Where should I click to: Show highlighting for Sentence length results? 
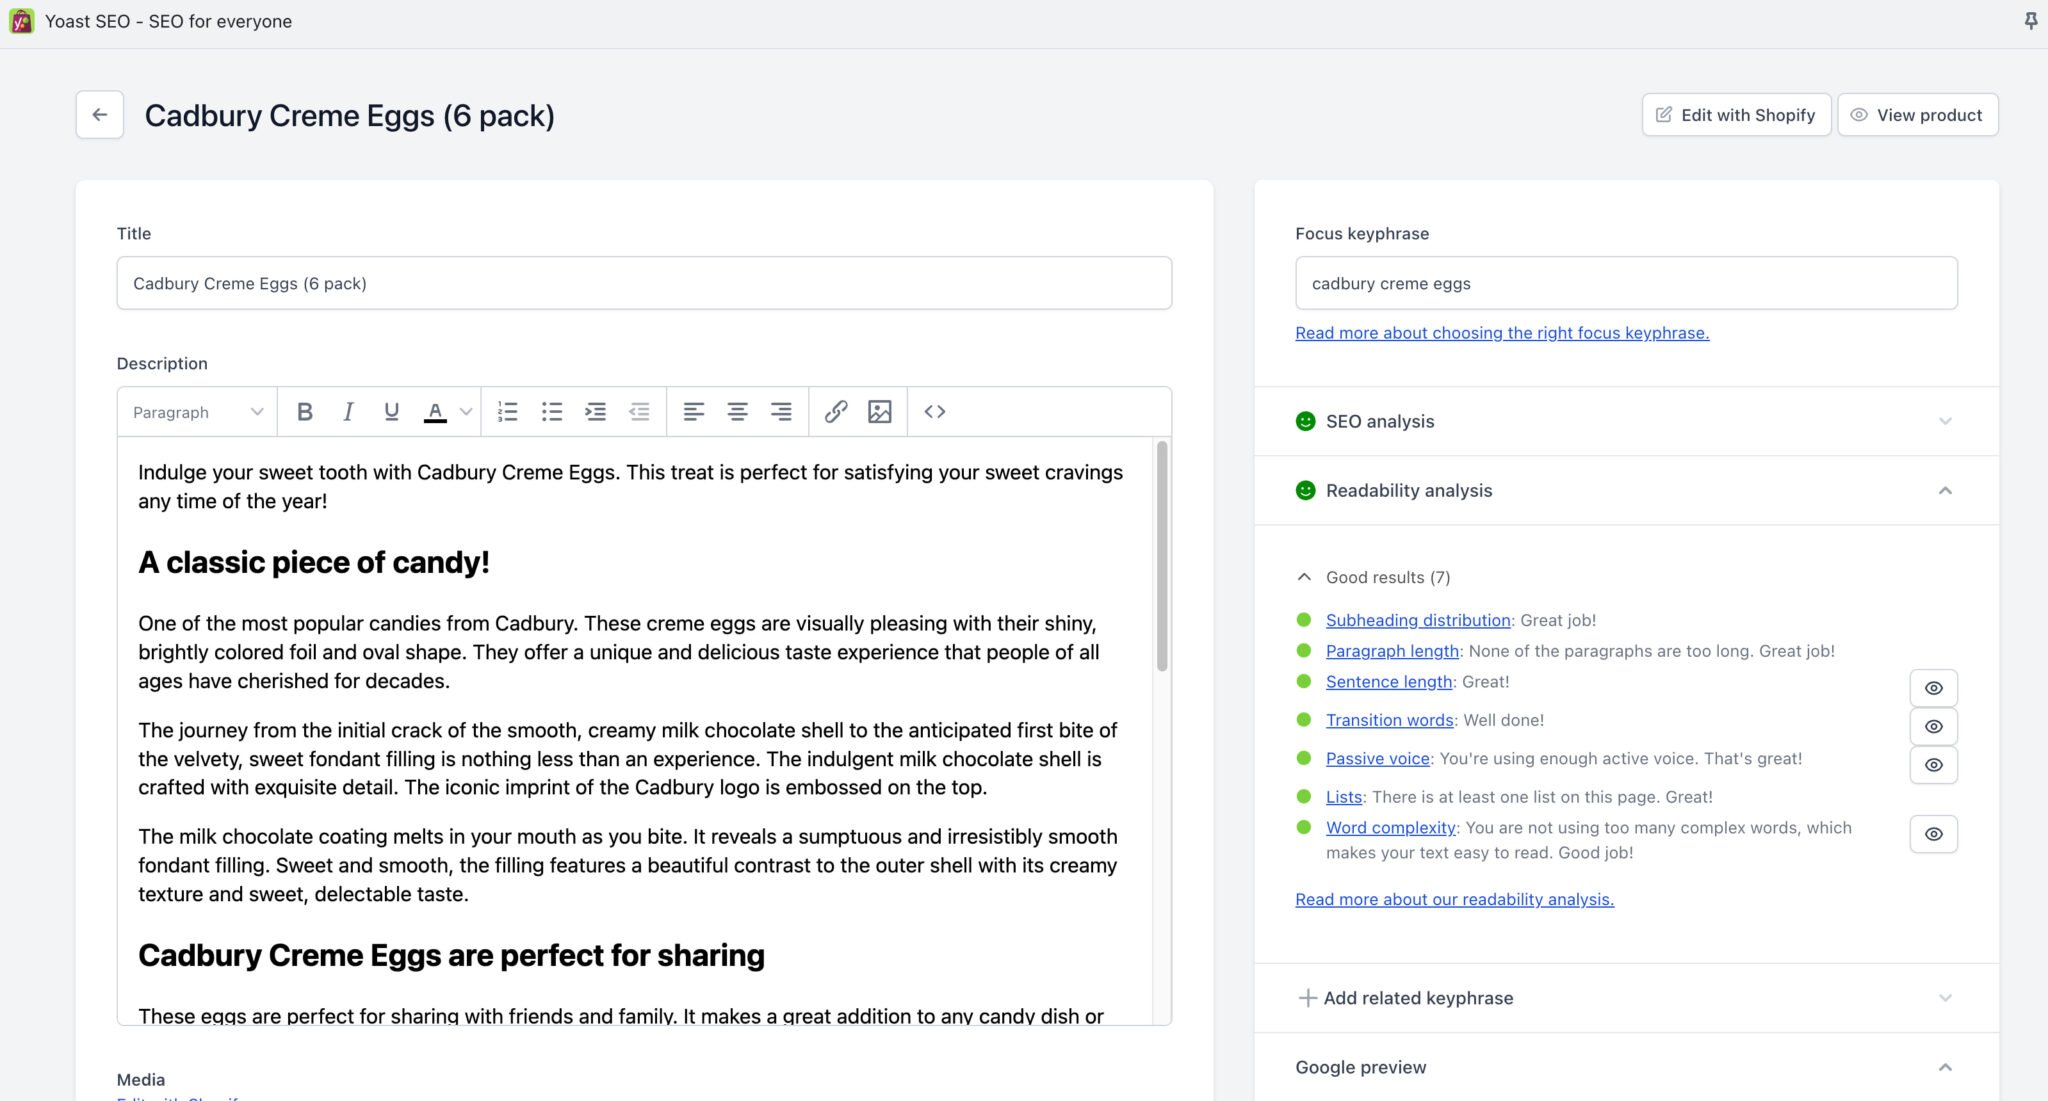click(1933, 687)
